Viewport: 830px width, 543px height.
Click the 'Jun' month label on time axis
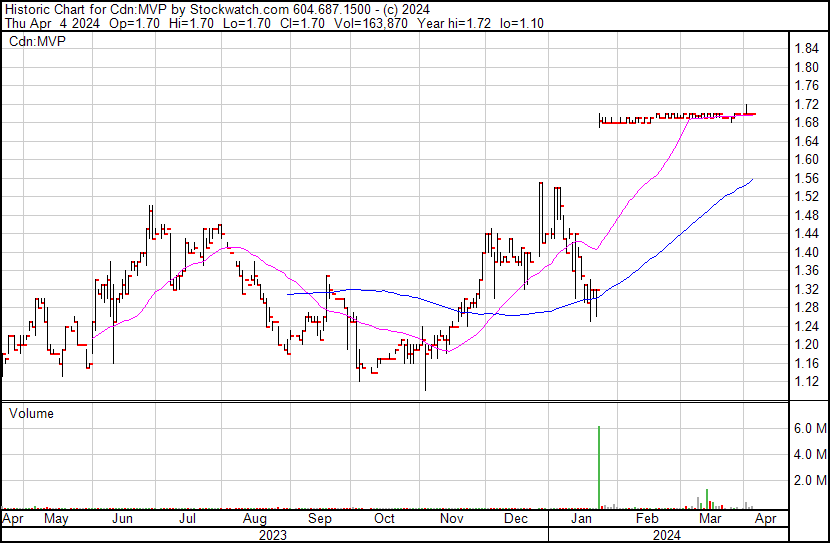point(123,520)
